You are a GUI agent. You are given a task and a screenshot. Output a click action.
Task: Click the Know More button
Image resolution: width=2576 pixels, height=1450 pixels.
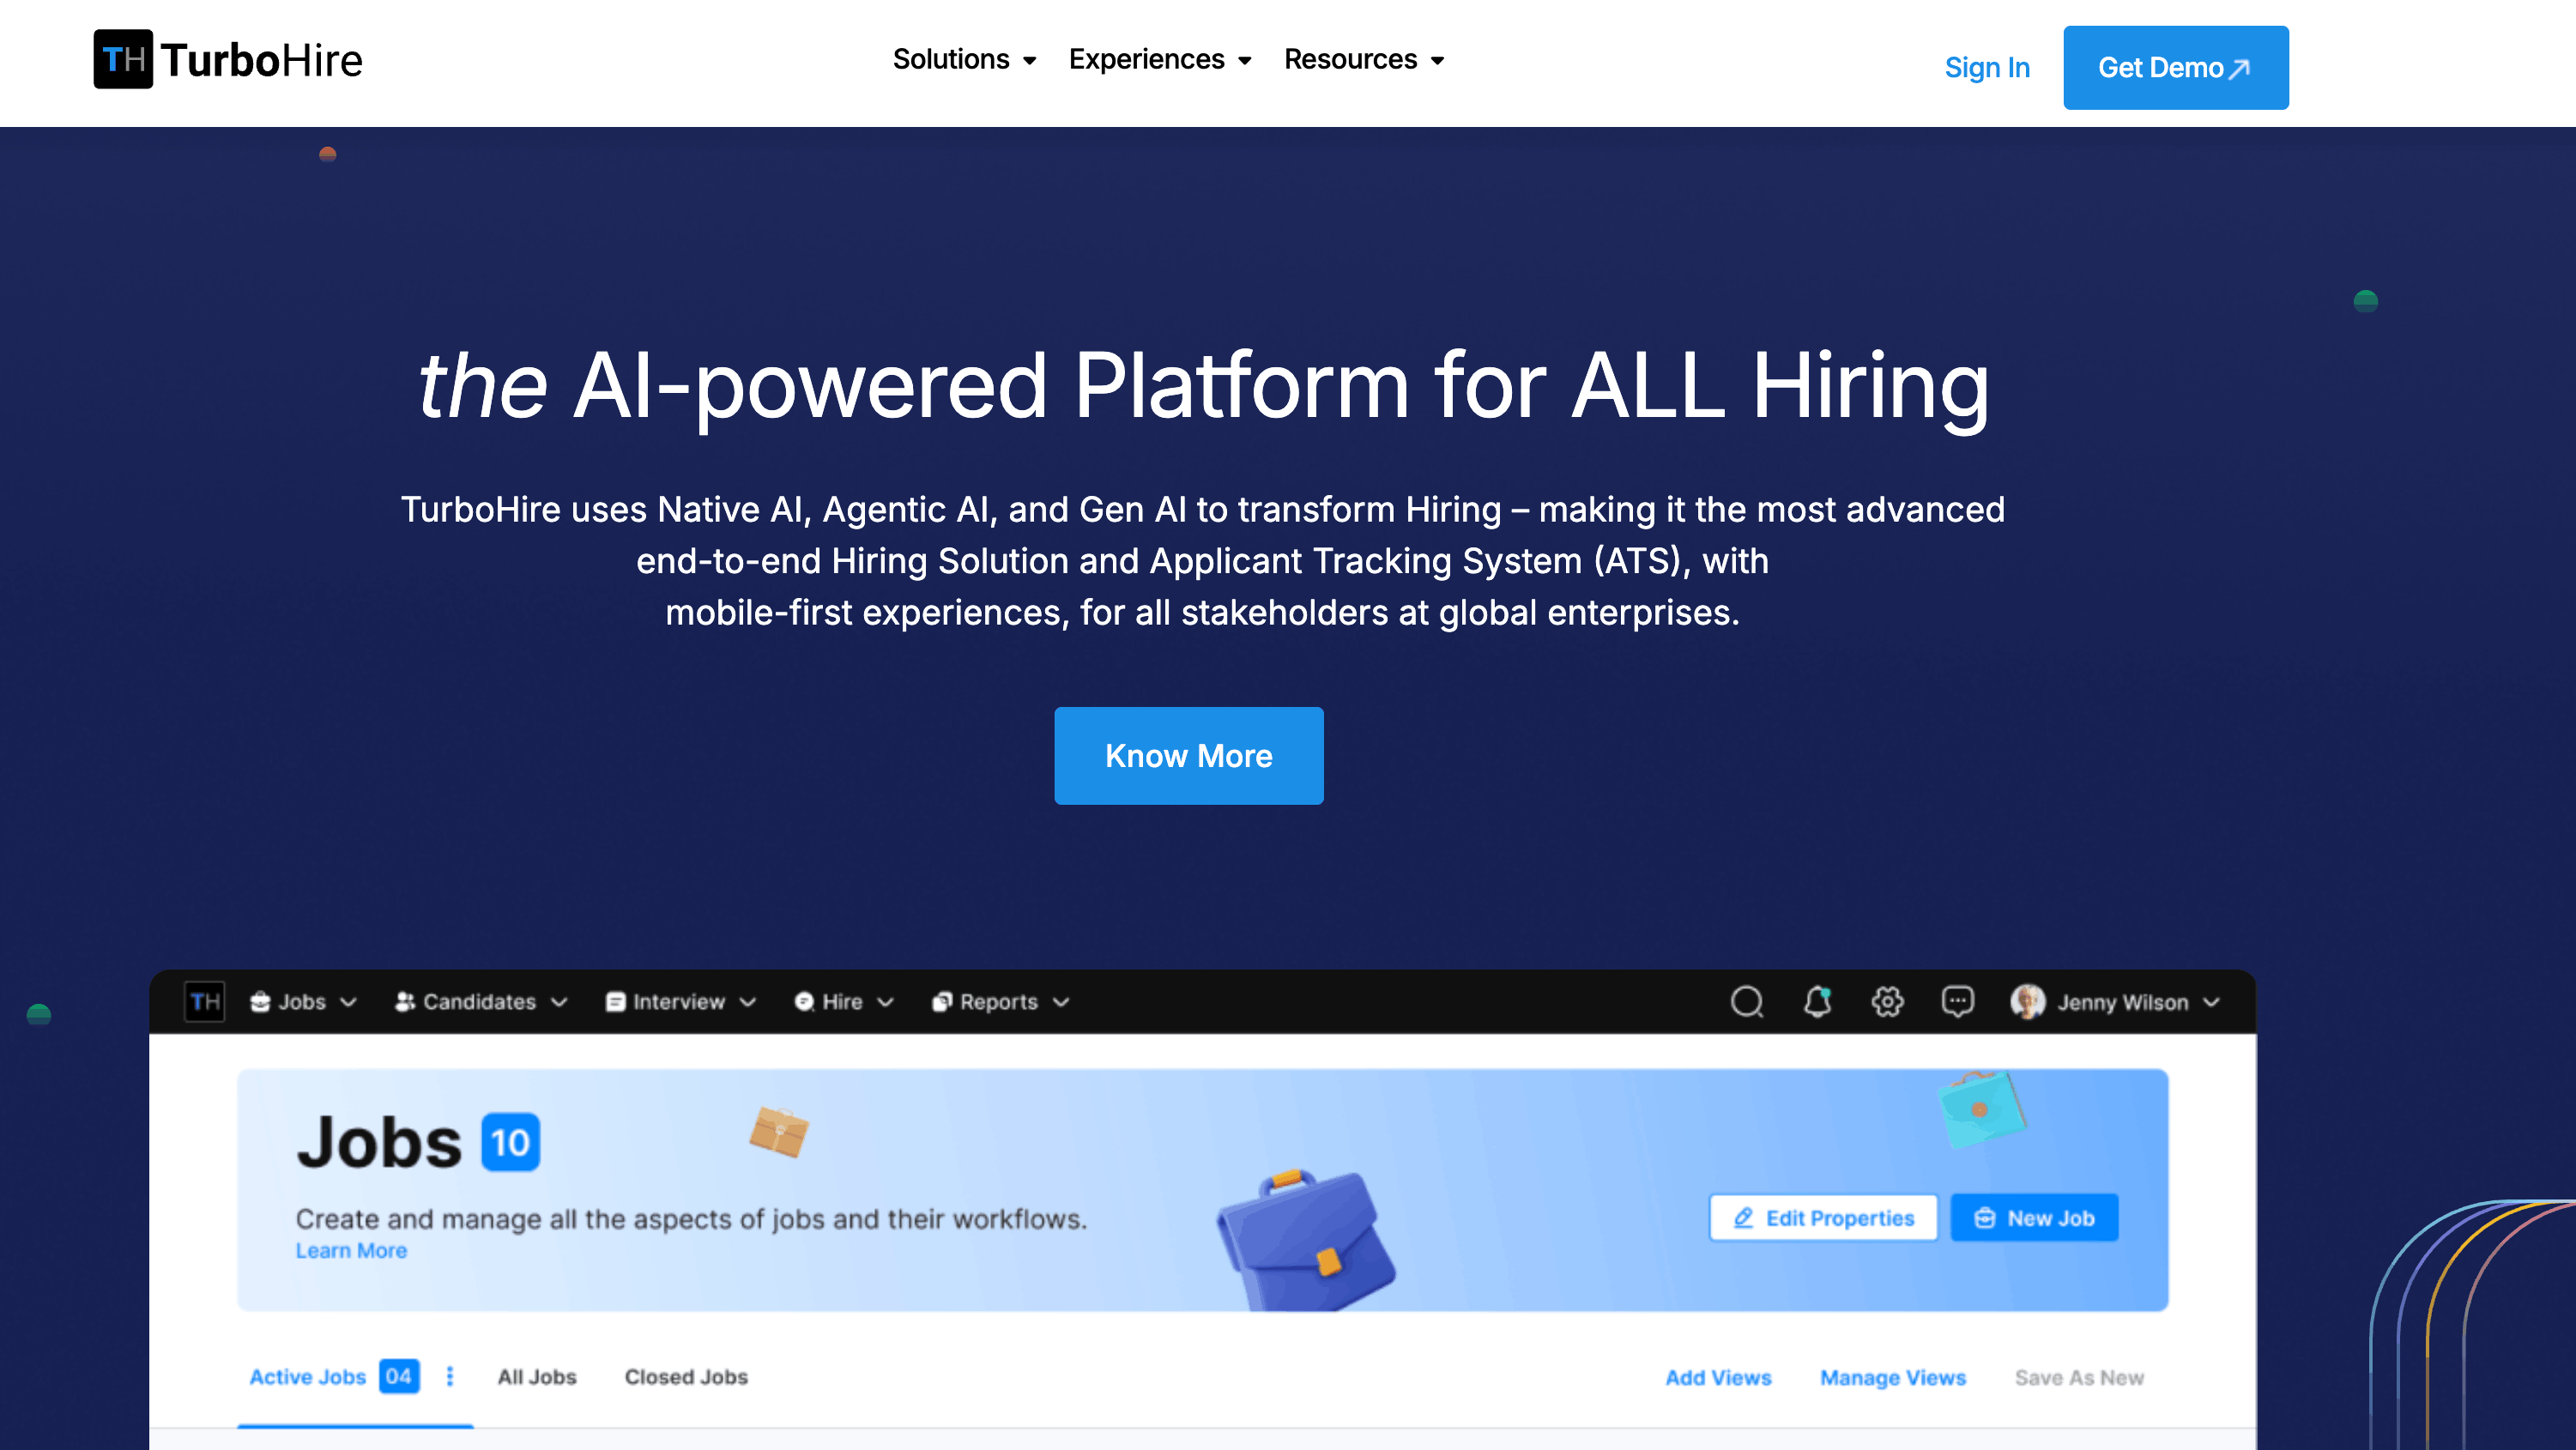[x=1189, y=756]
